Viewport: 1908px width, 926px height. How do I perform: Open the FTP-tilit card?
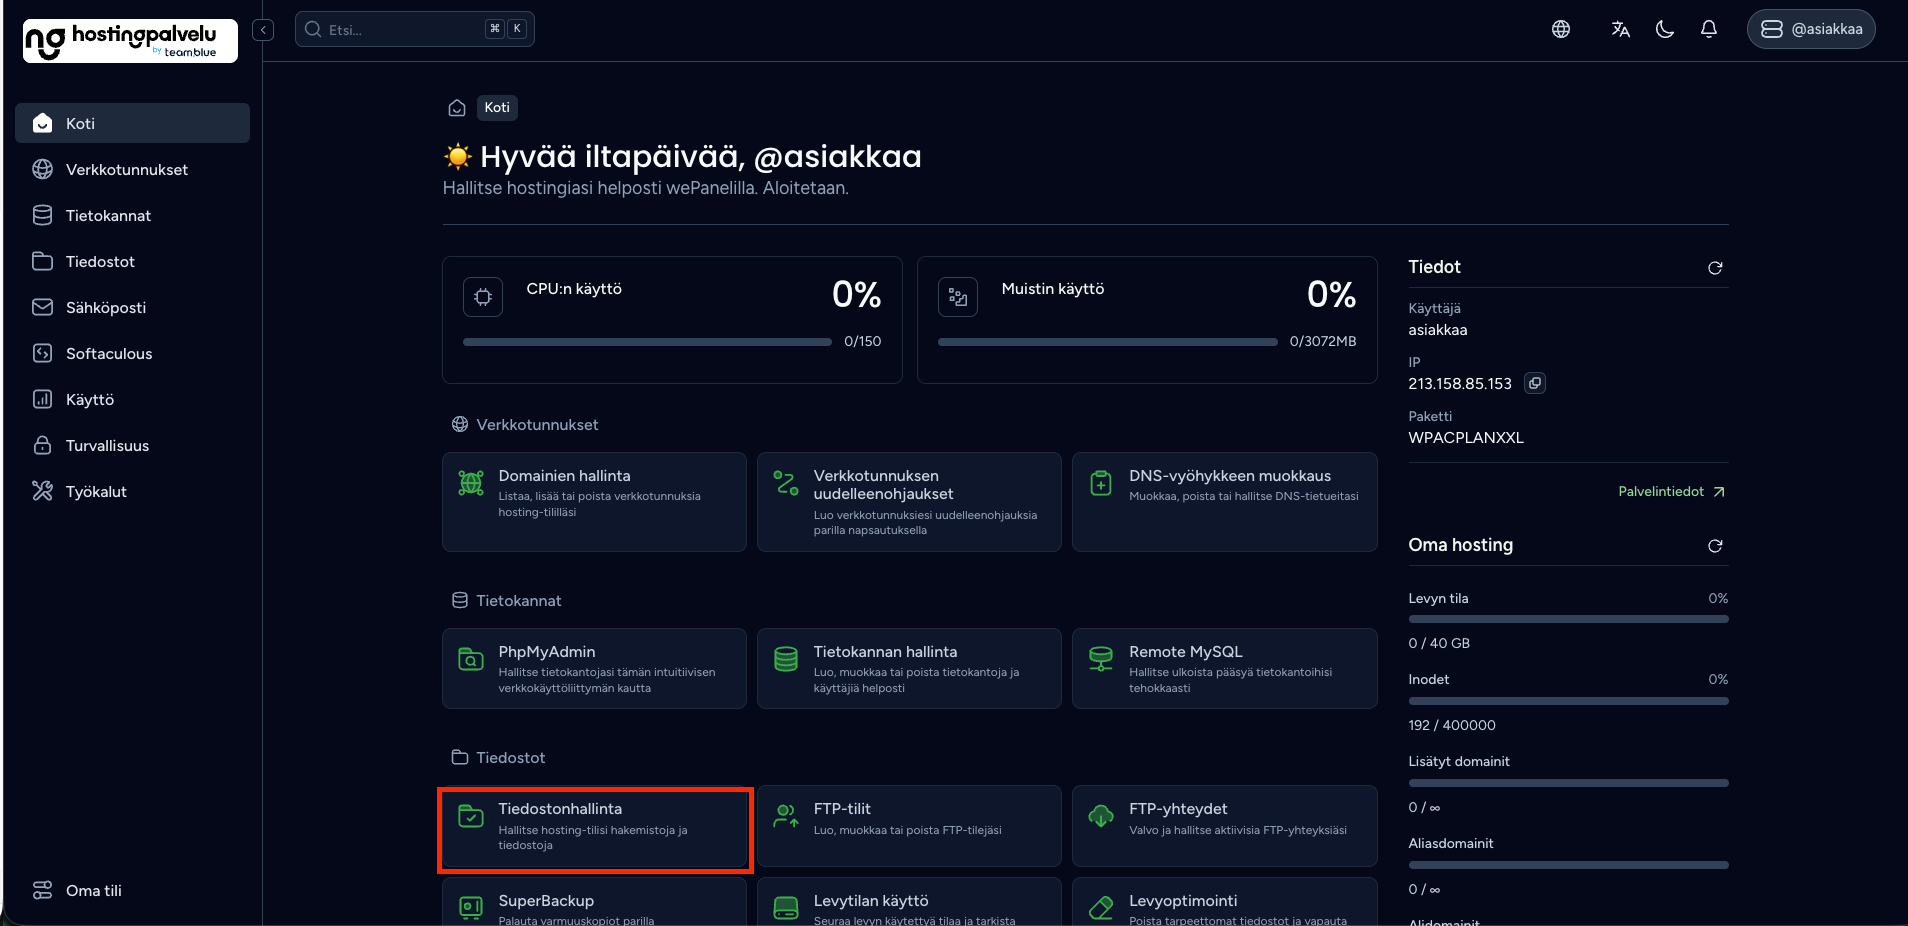909,826
